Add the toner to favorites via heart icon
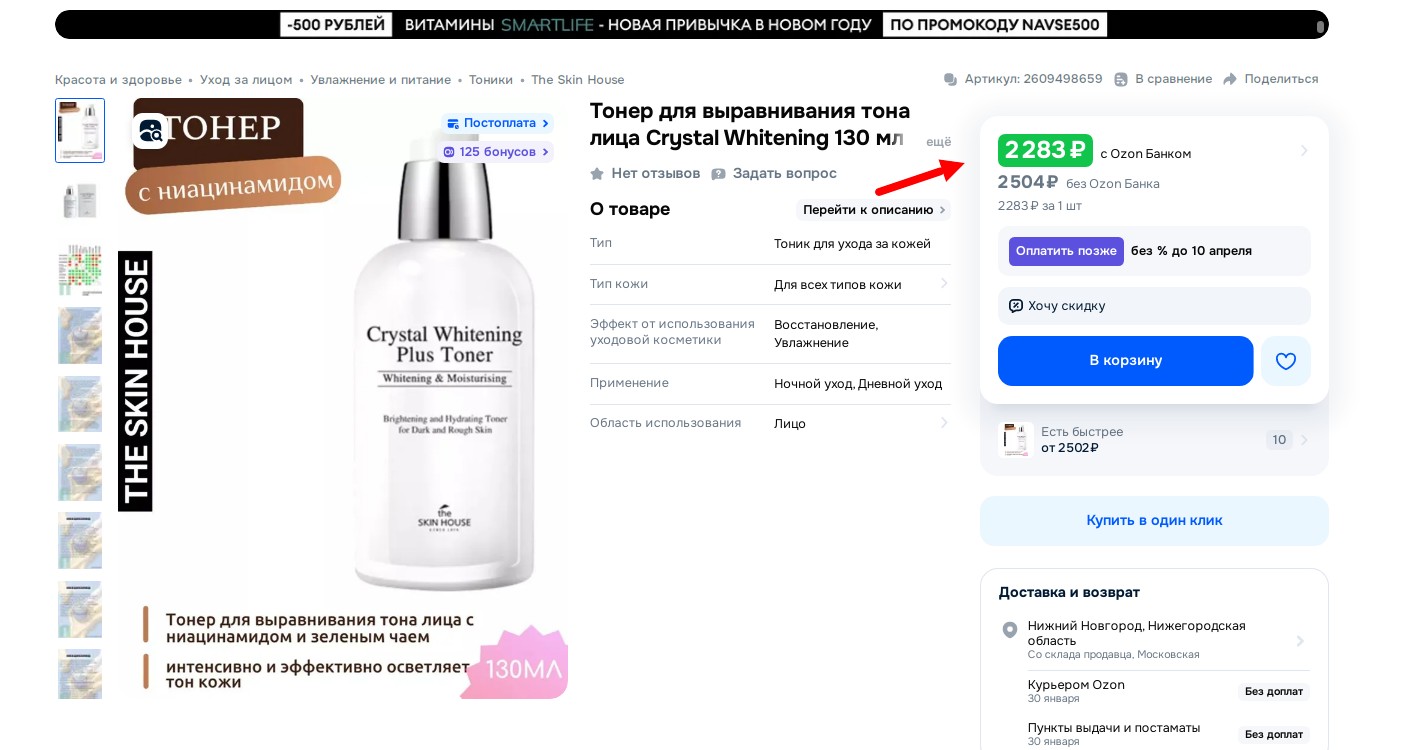The width and height of the screenshot is (1415, 750). click(x=1286, y=361)
